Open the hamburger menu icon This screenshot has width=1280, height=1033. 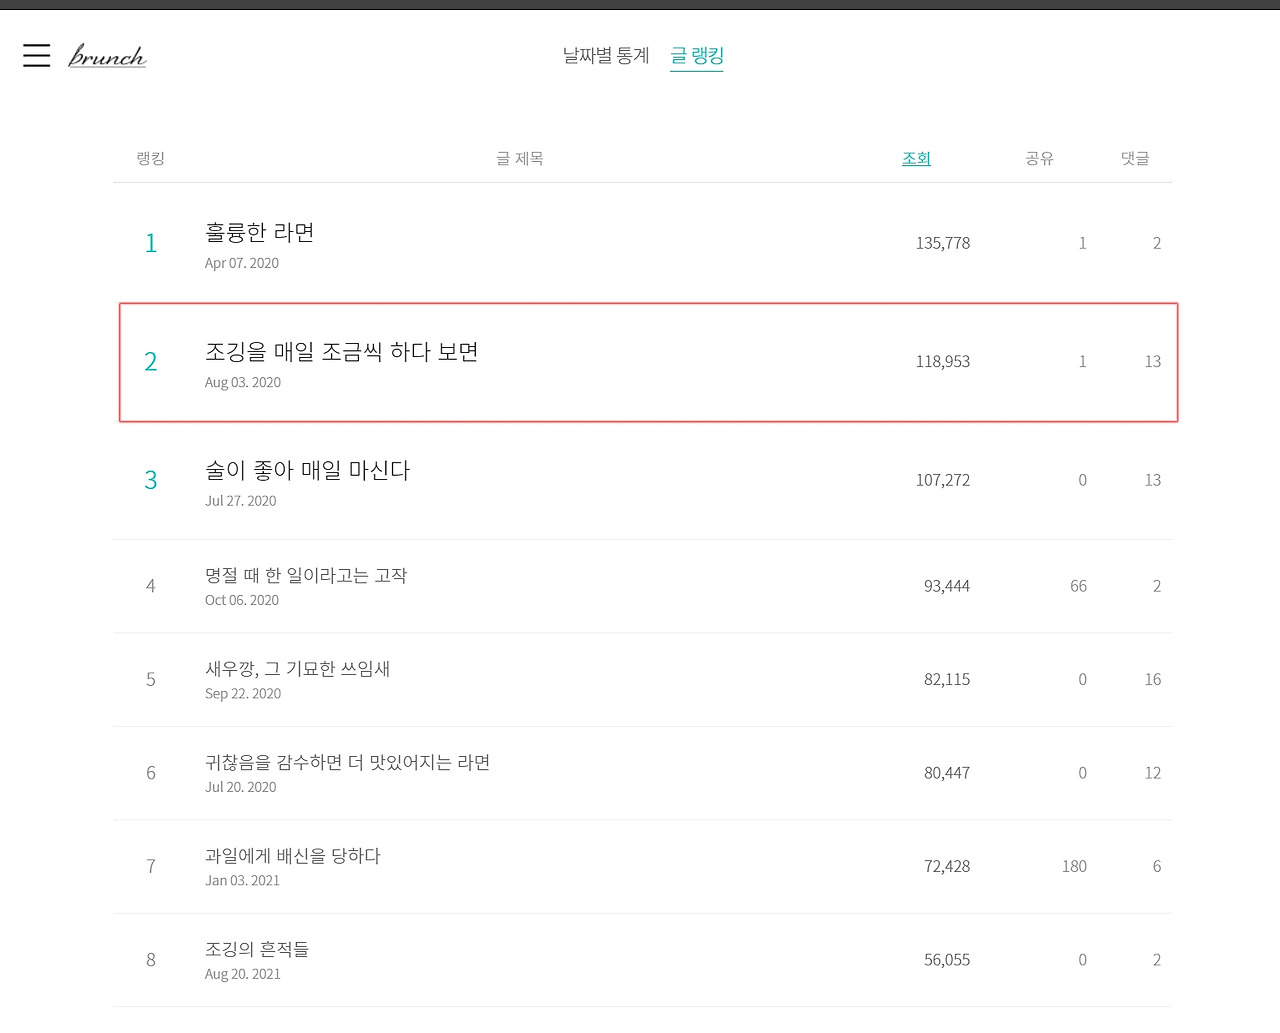point(37,55)
